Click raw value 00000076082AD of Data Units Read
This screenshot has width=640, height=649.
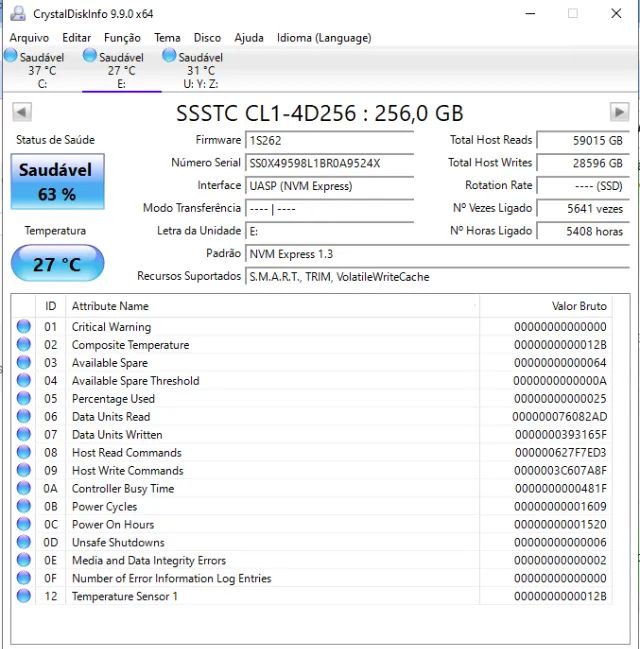[x=559, y=416]
